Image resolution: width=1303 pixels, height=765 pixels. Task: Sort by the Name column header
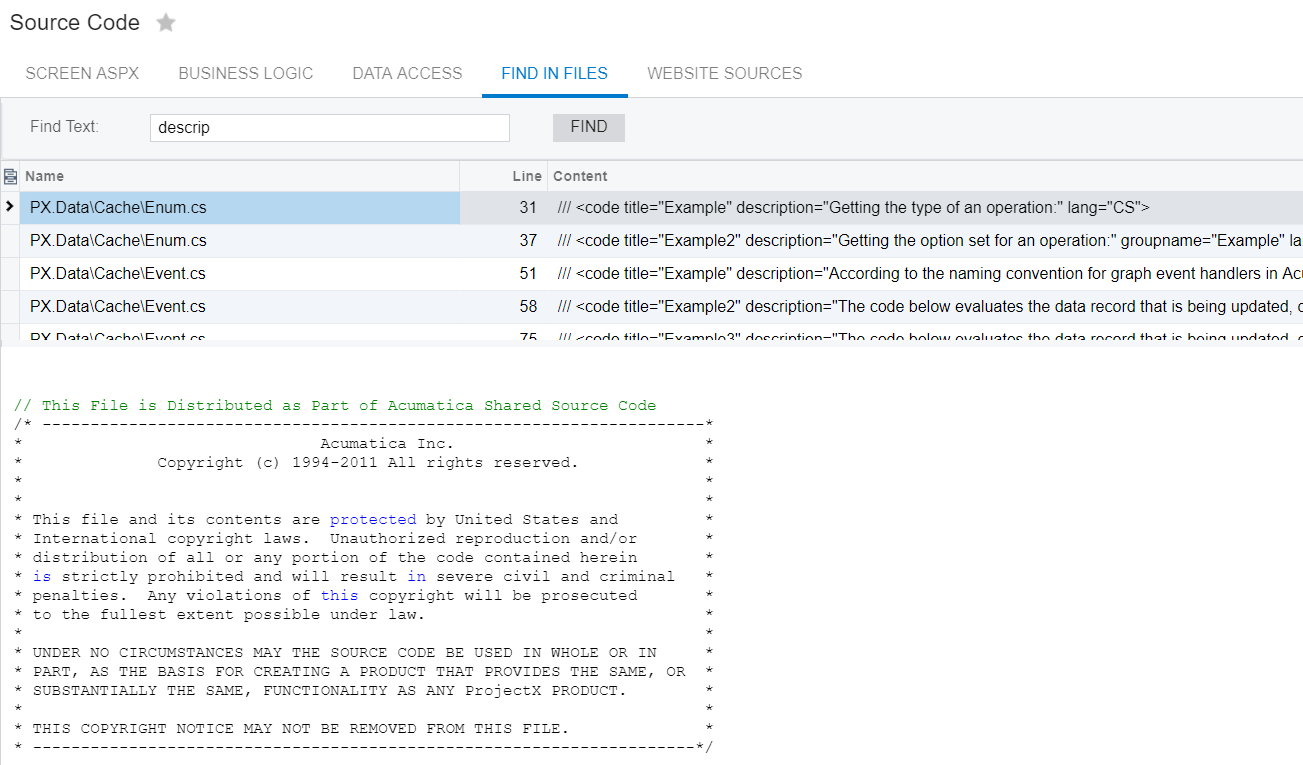[x=240, y=176]
